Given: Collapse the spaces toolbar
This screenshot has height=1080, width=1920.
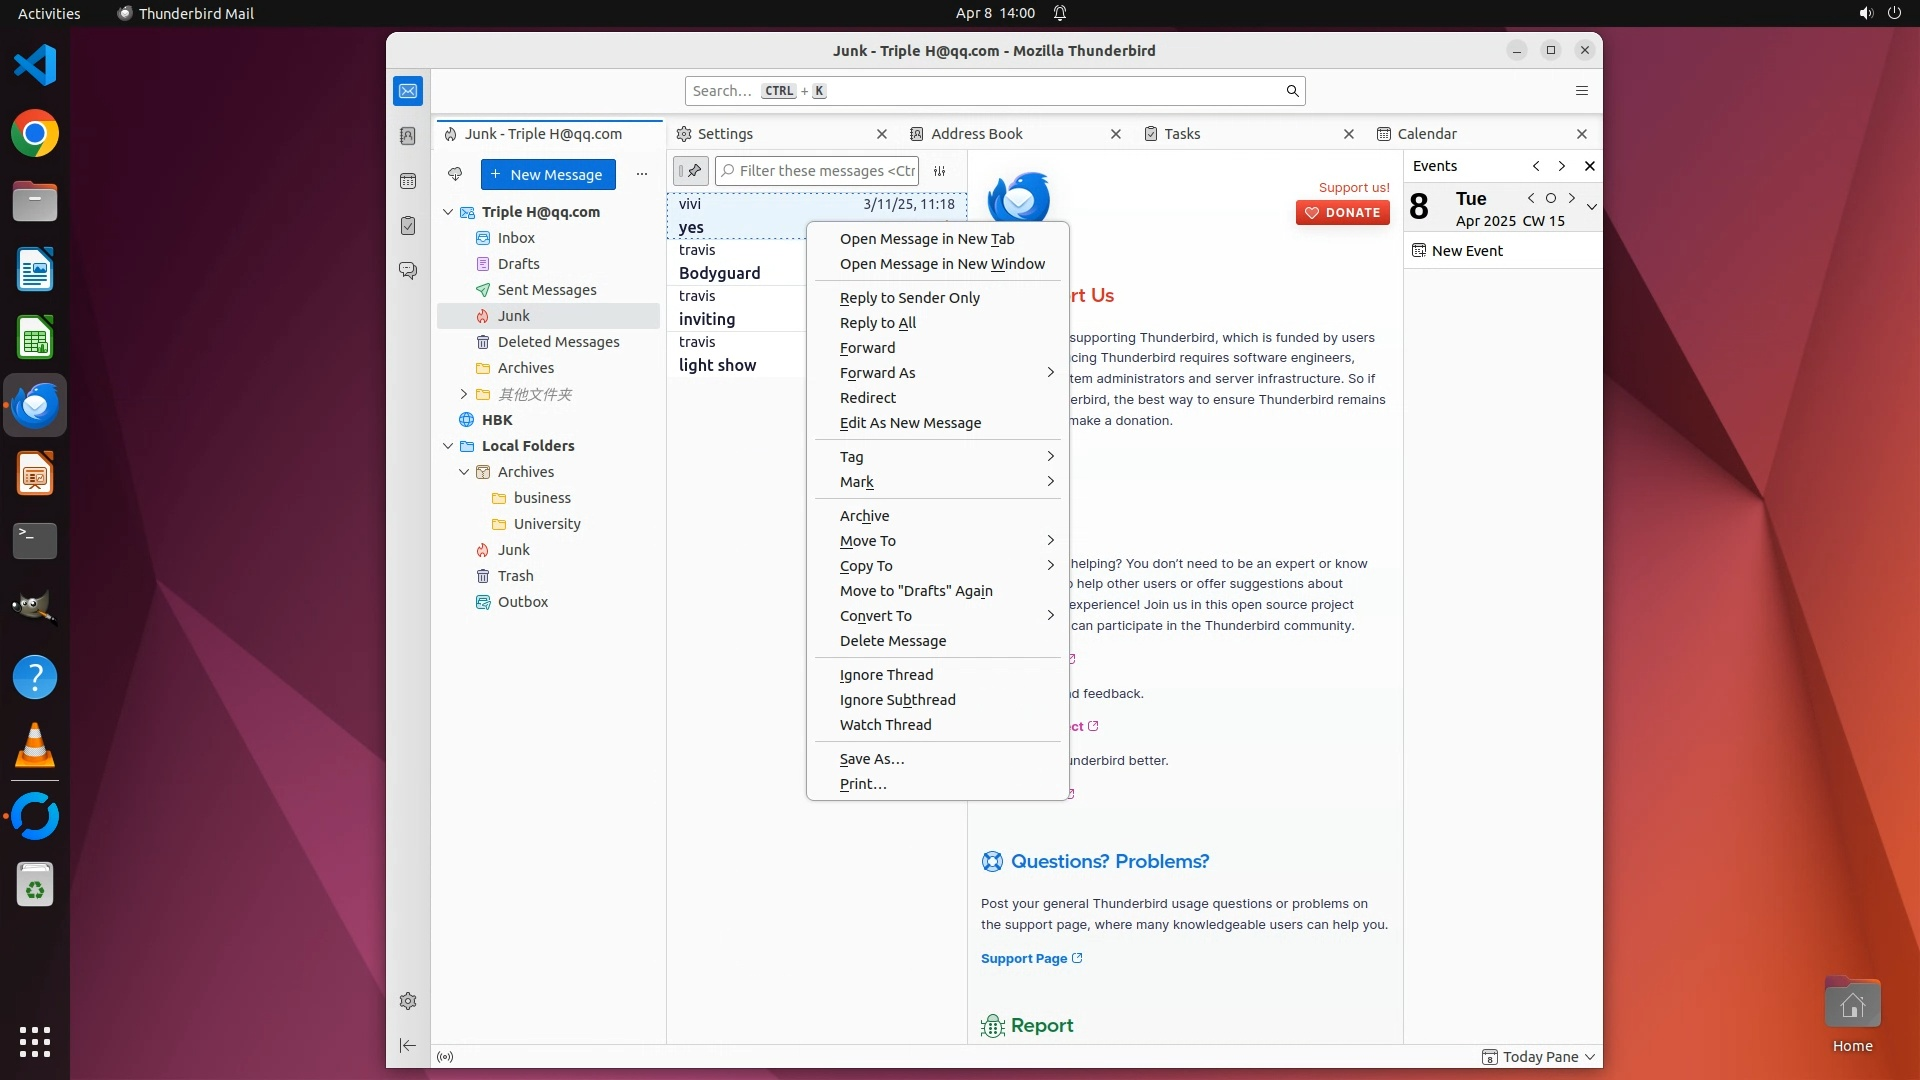Looking at the screenshot, I should pos(408,1046).
